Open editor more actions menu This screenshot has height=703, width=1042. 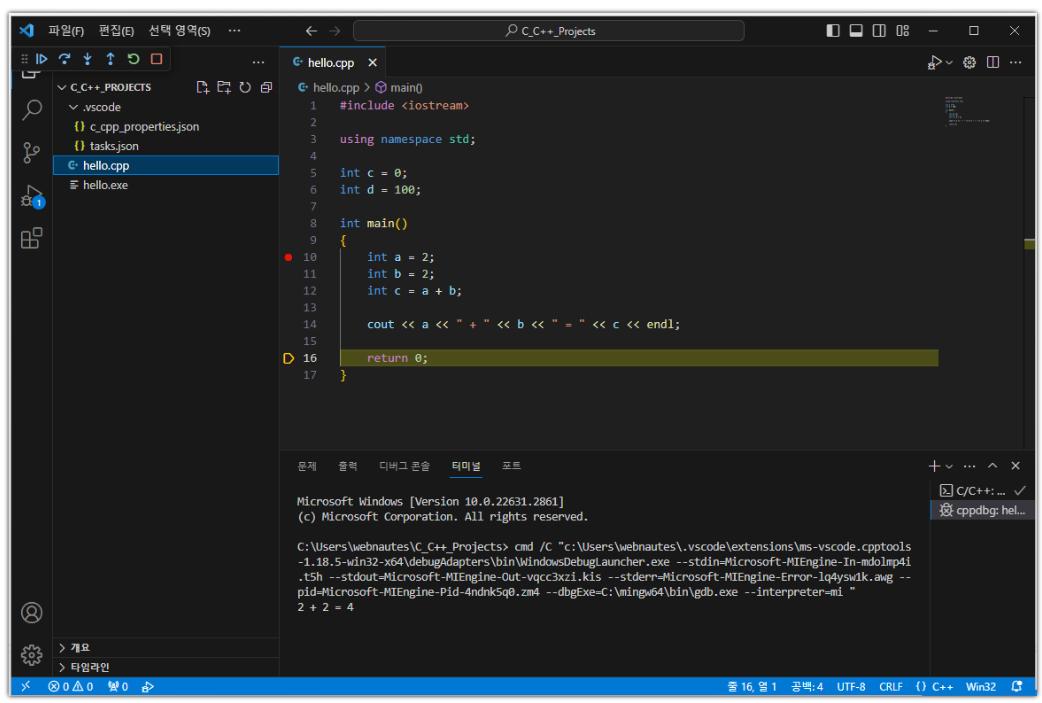coord(1015,62)
